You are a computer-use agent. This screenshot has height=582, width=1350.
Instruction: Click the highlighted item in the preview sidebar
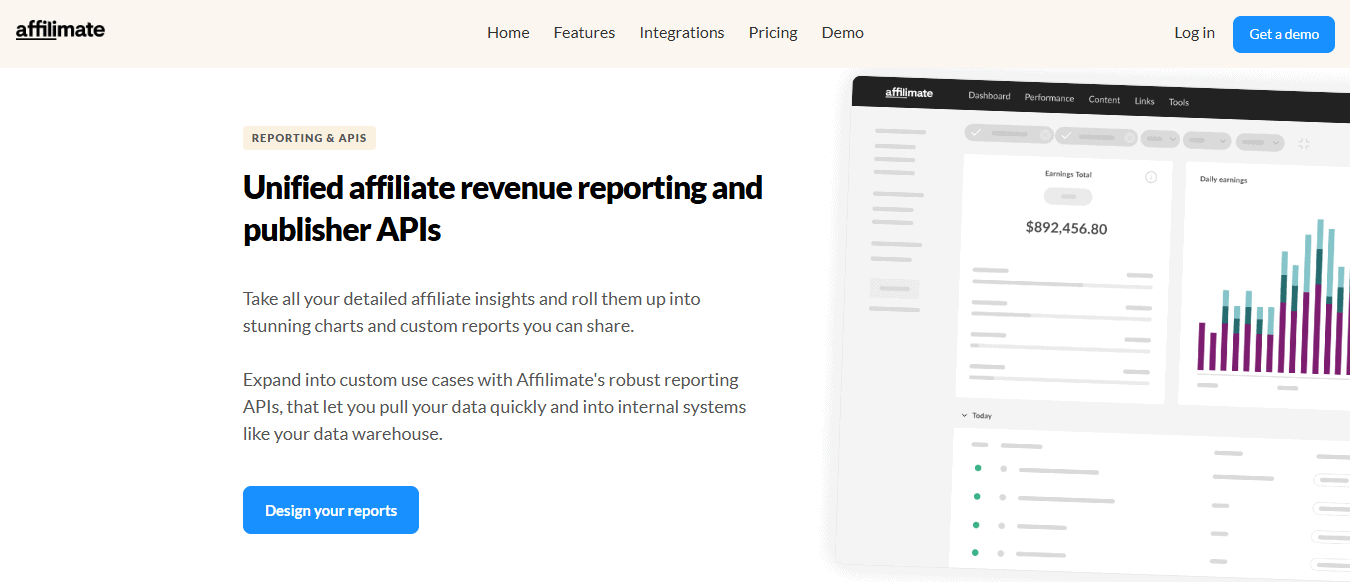894,288
